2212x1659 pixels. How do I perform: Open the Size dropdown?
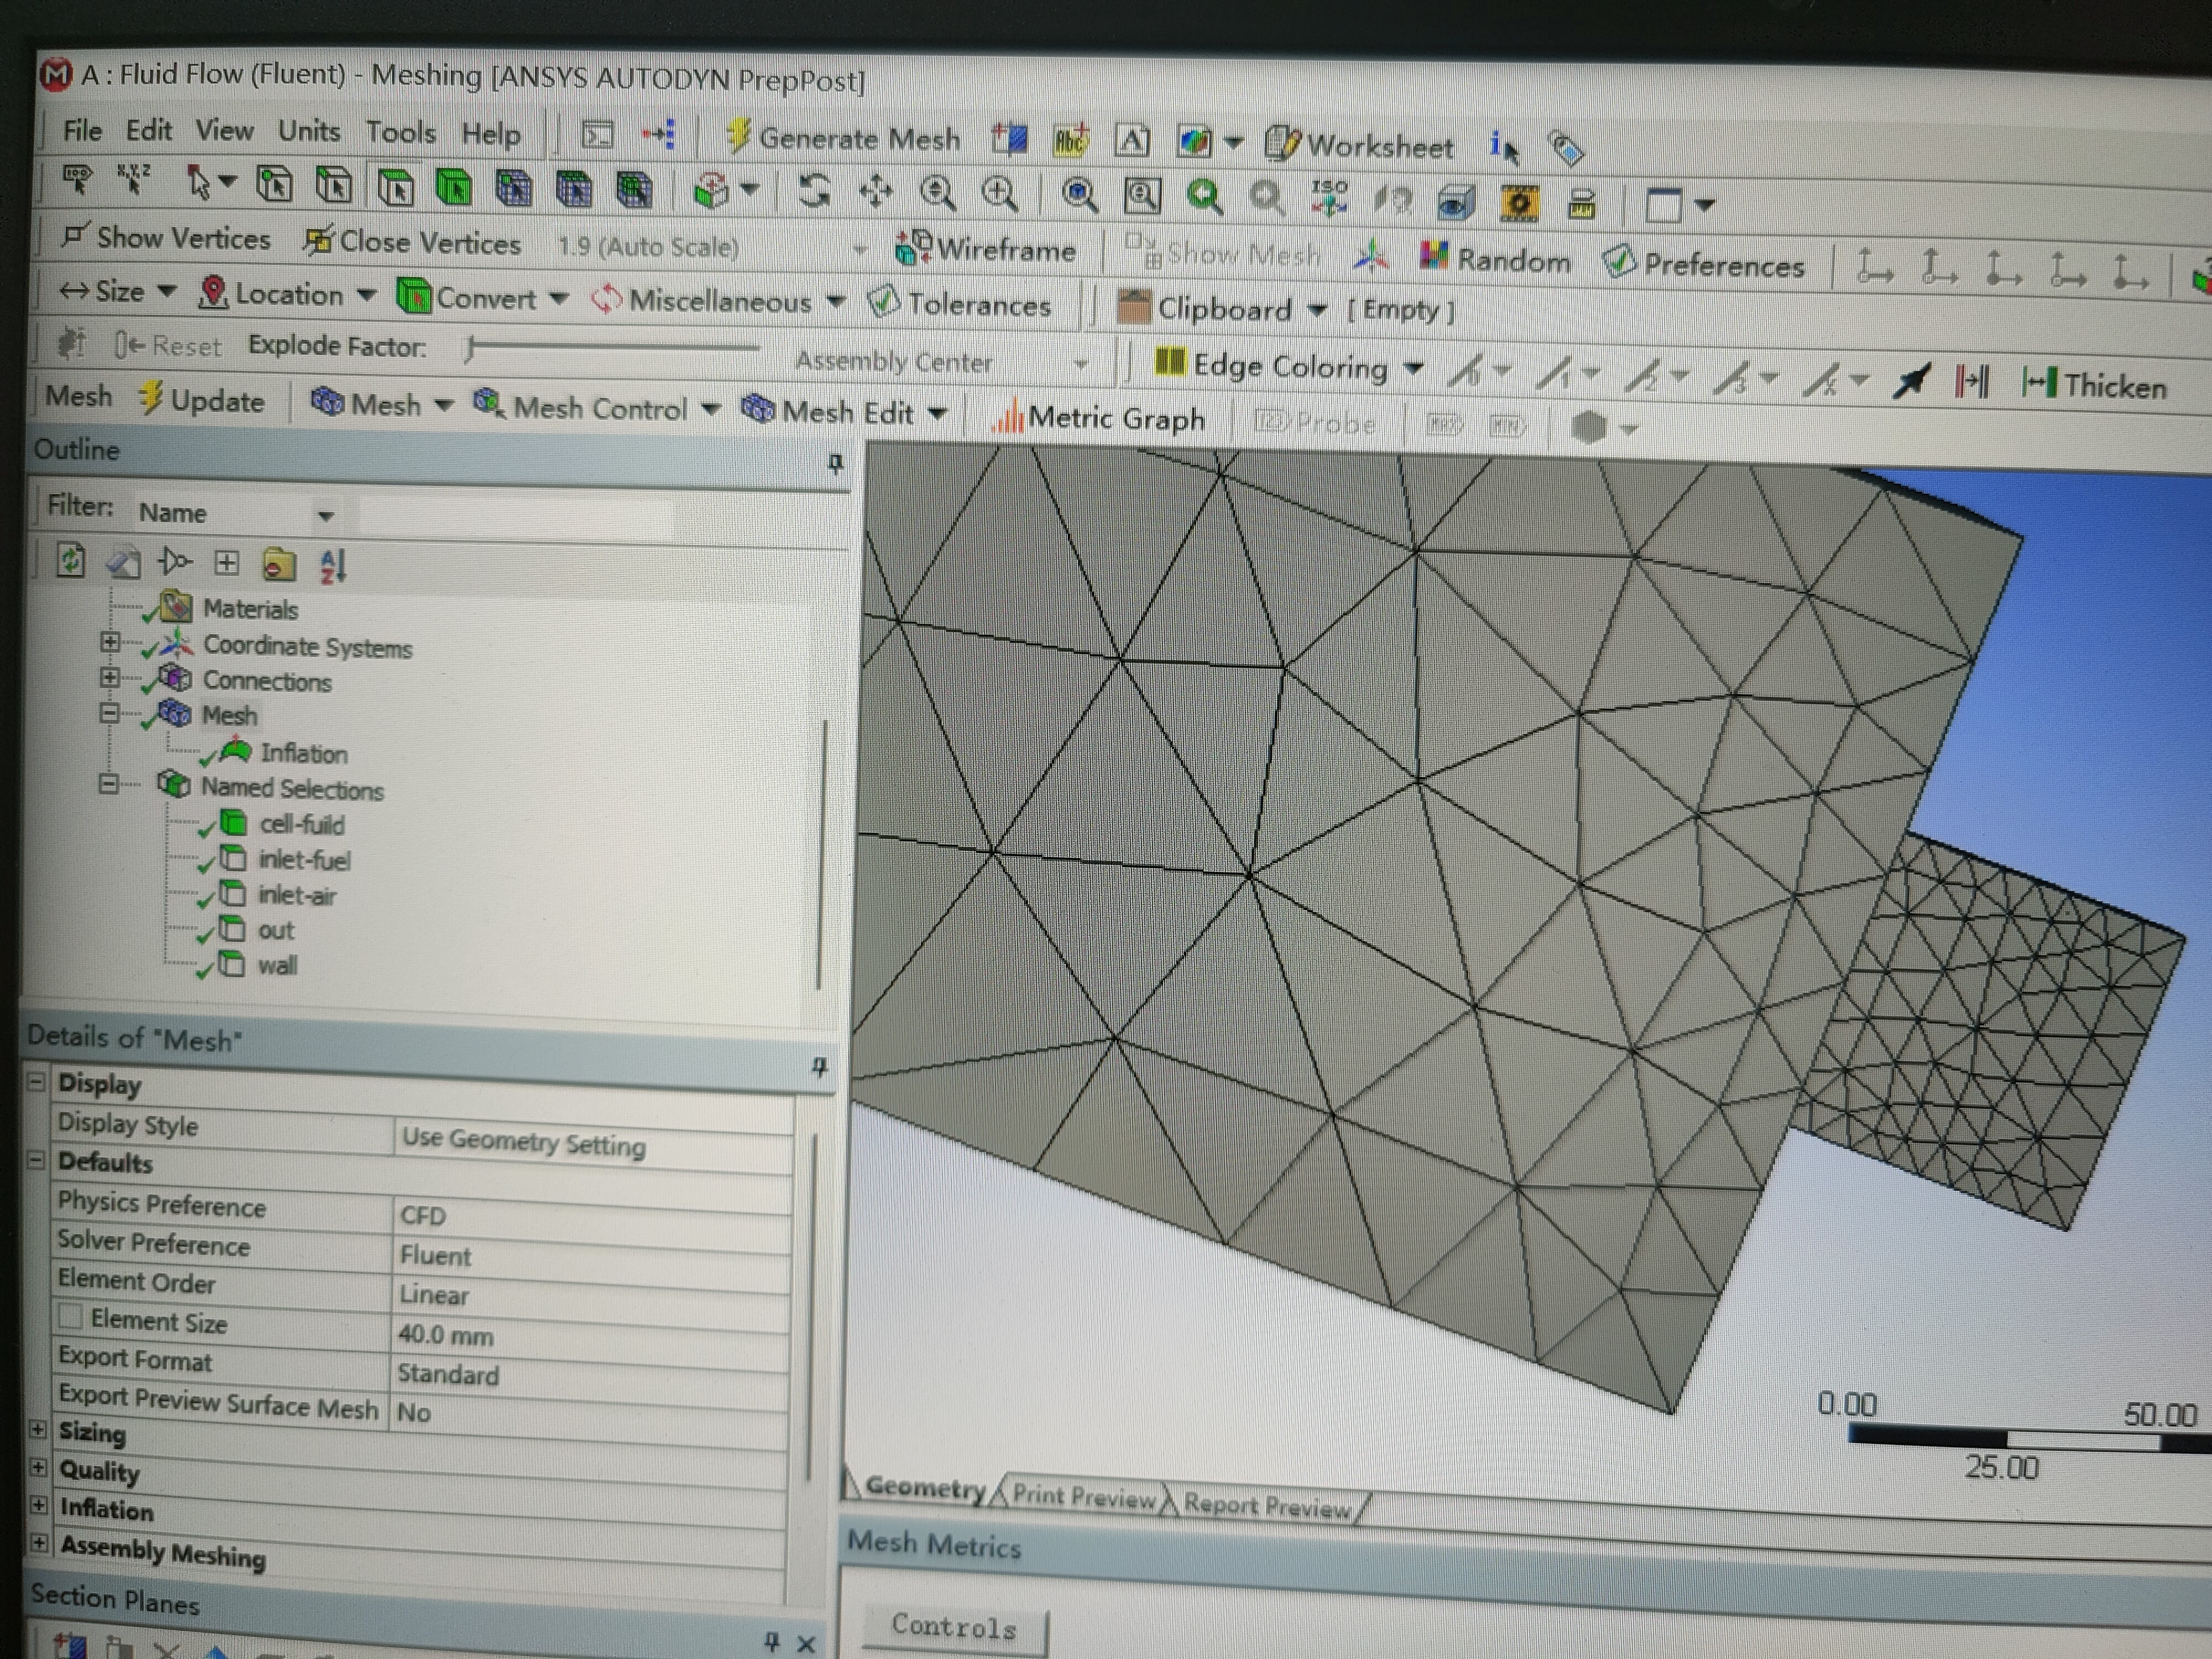pyautogui.click(x=118, y=291)
